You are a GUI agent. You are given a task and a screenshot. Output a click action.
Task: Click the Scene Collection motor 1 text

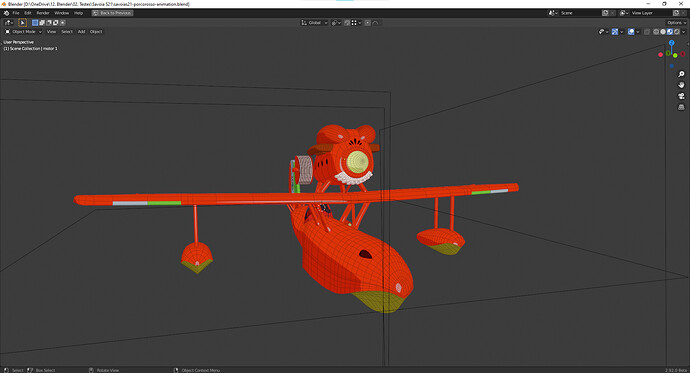point(30,48)
